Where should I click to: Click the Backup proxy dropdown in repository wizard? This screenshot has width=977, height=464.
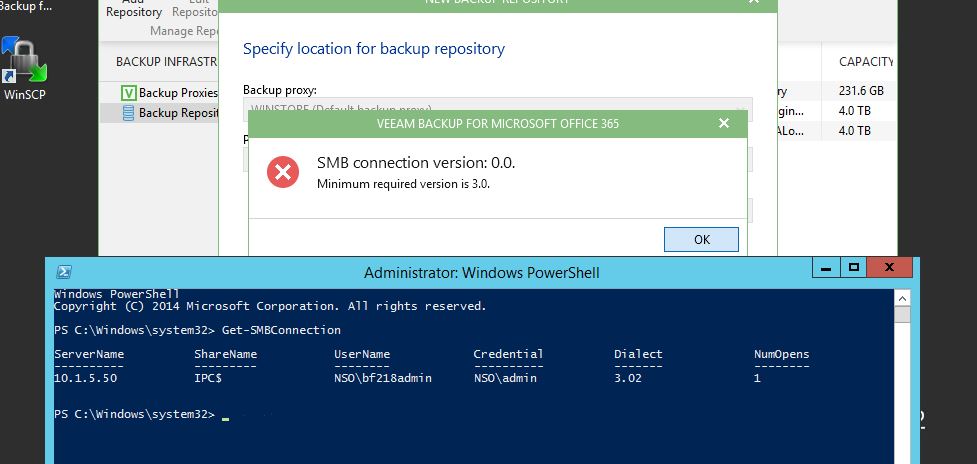pos(497,110)
